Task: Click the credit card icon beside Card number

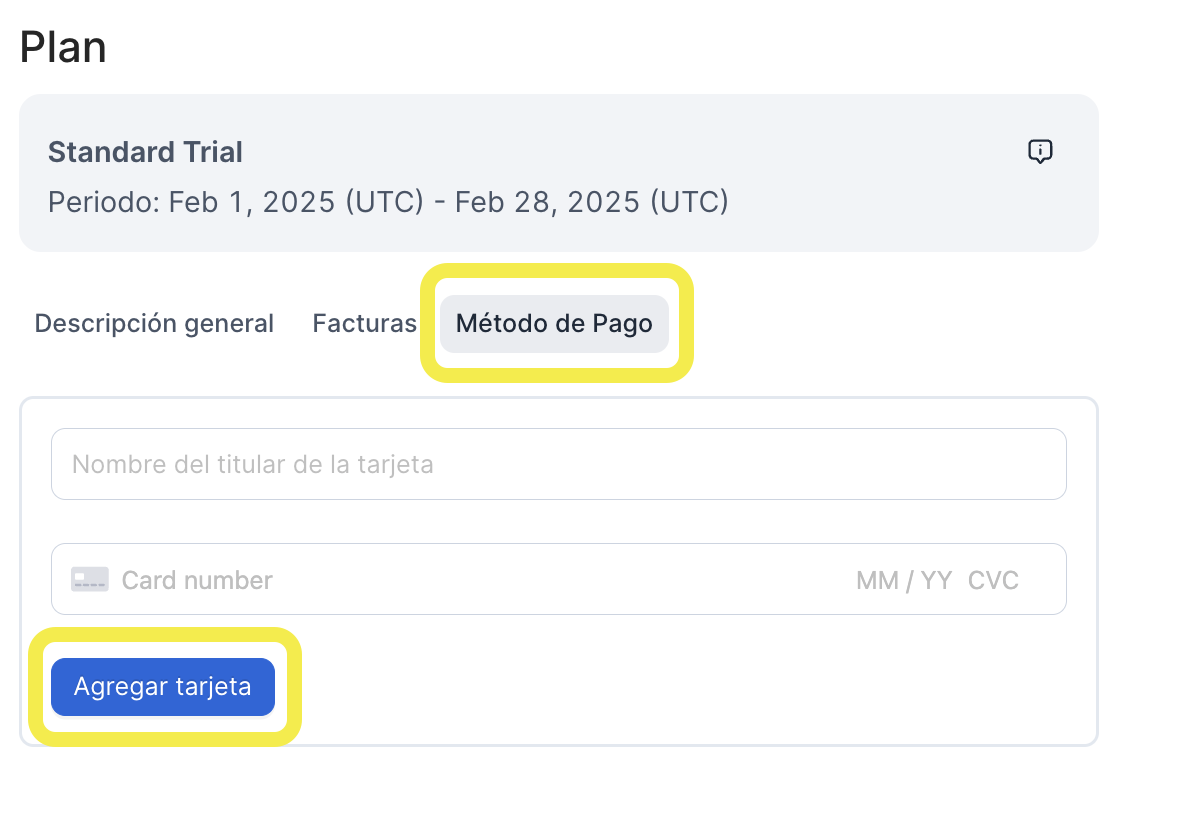Action: [90, 580]
